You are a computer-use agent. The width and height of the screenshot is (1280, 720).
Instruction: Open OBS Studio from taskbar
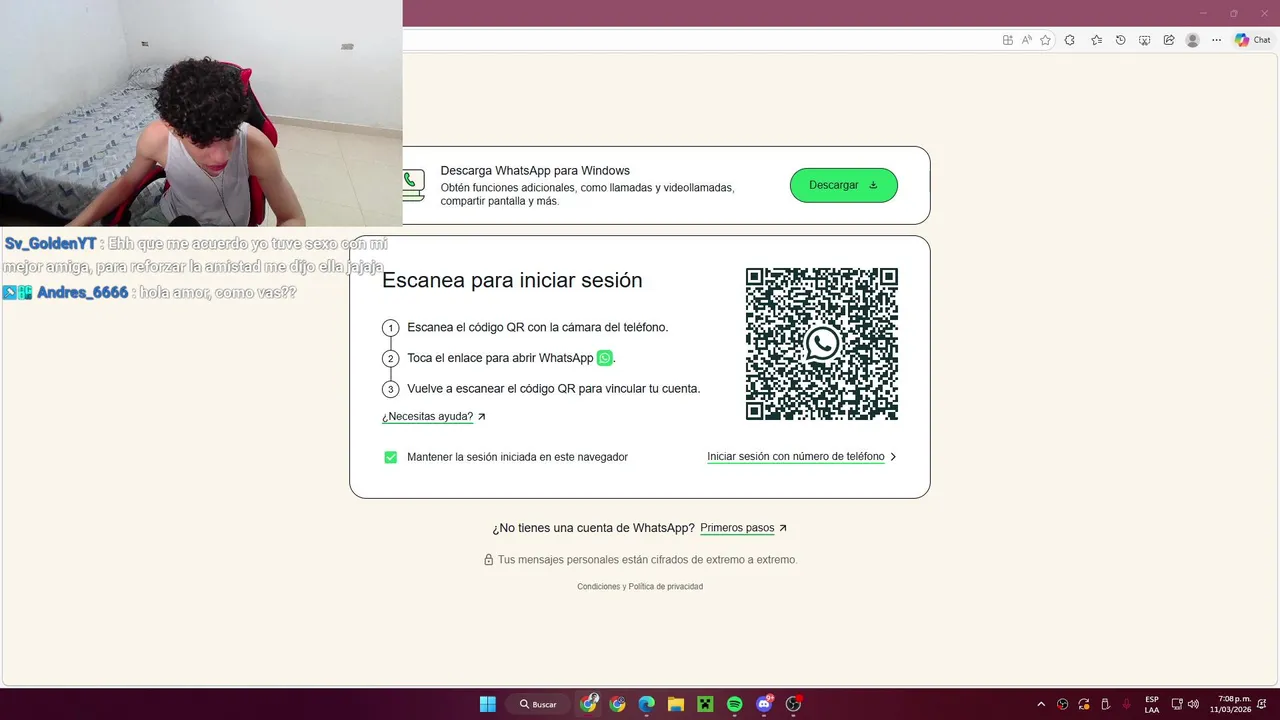pyautogui.click(x=794, y=704)
